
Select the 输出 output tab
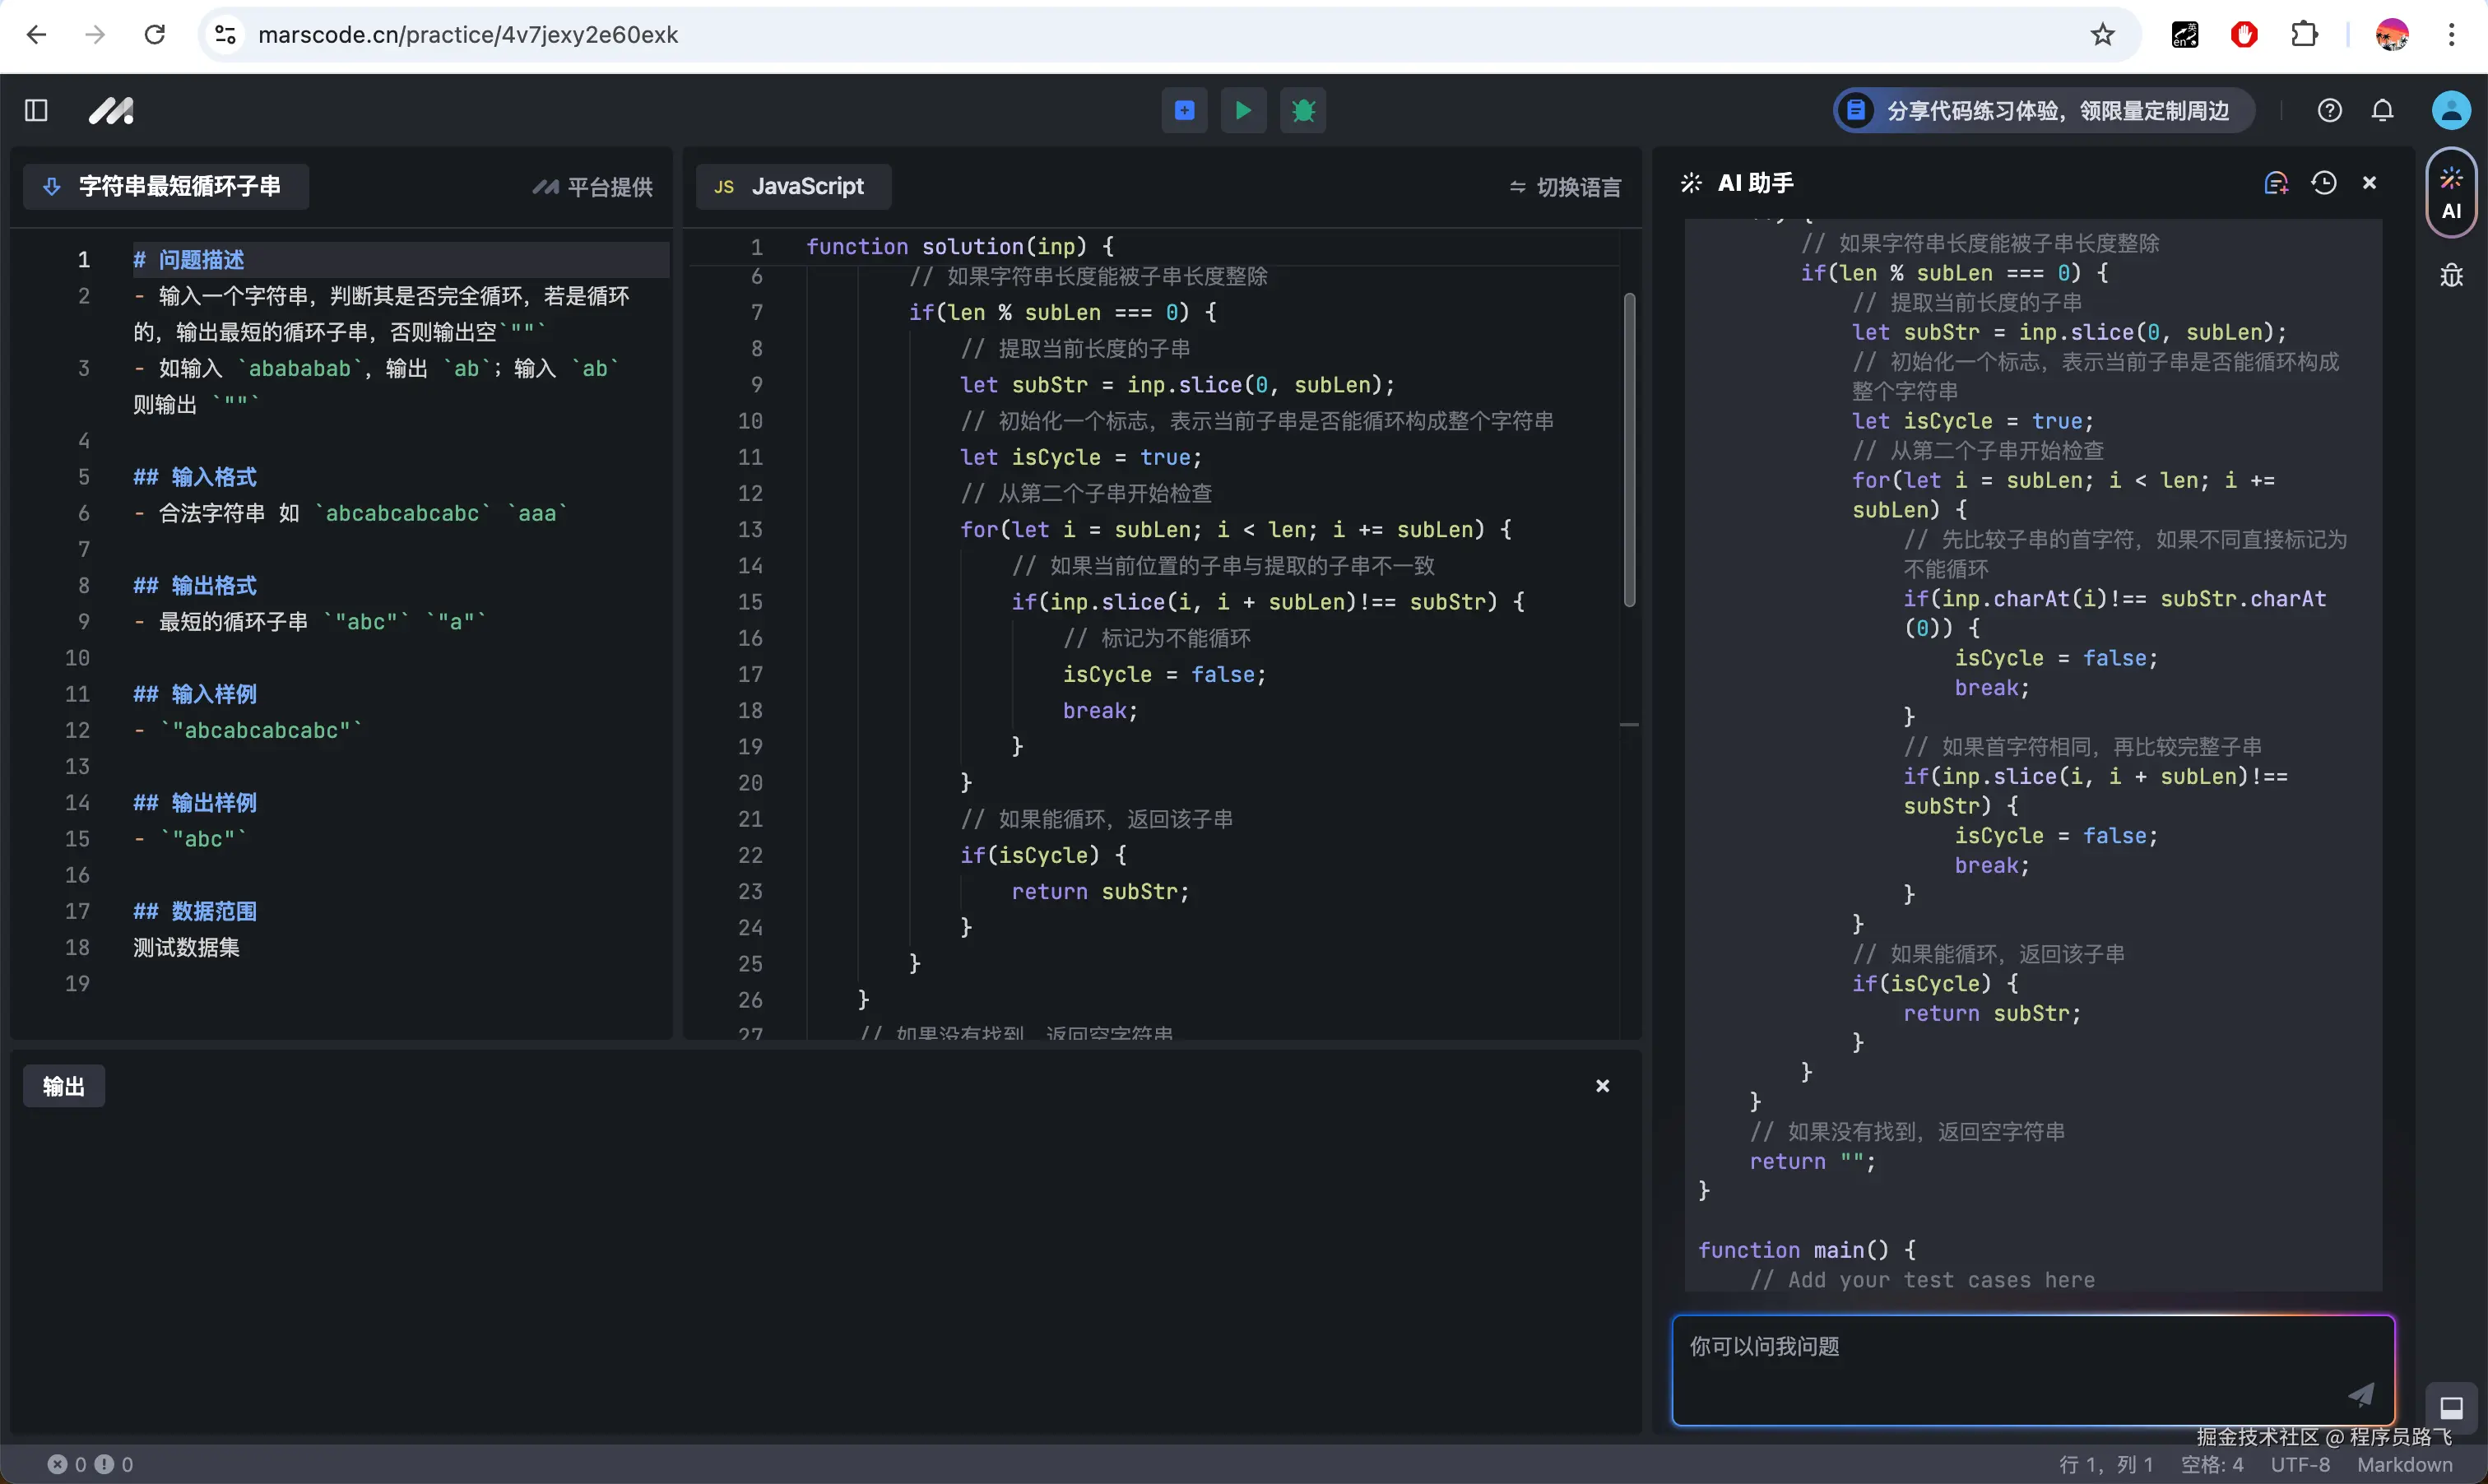tap(64, 1086)
